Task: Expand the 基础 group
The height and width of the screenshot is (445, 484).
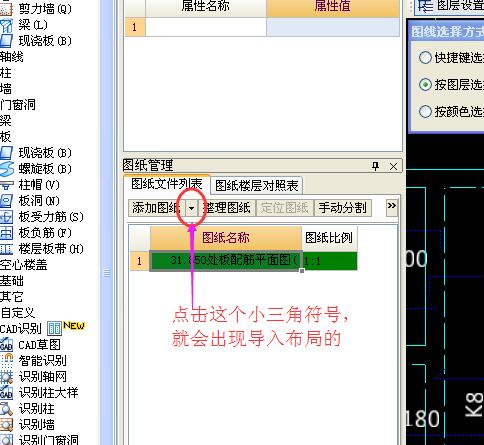Action: click(12, 281)
